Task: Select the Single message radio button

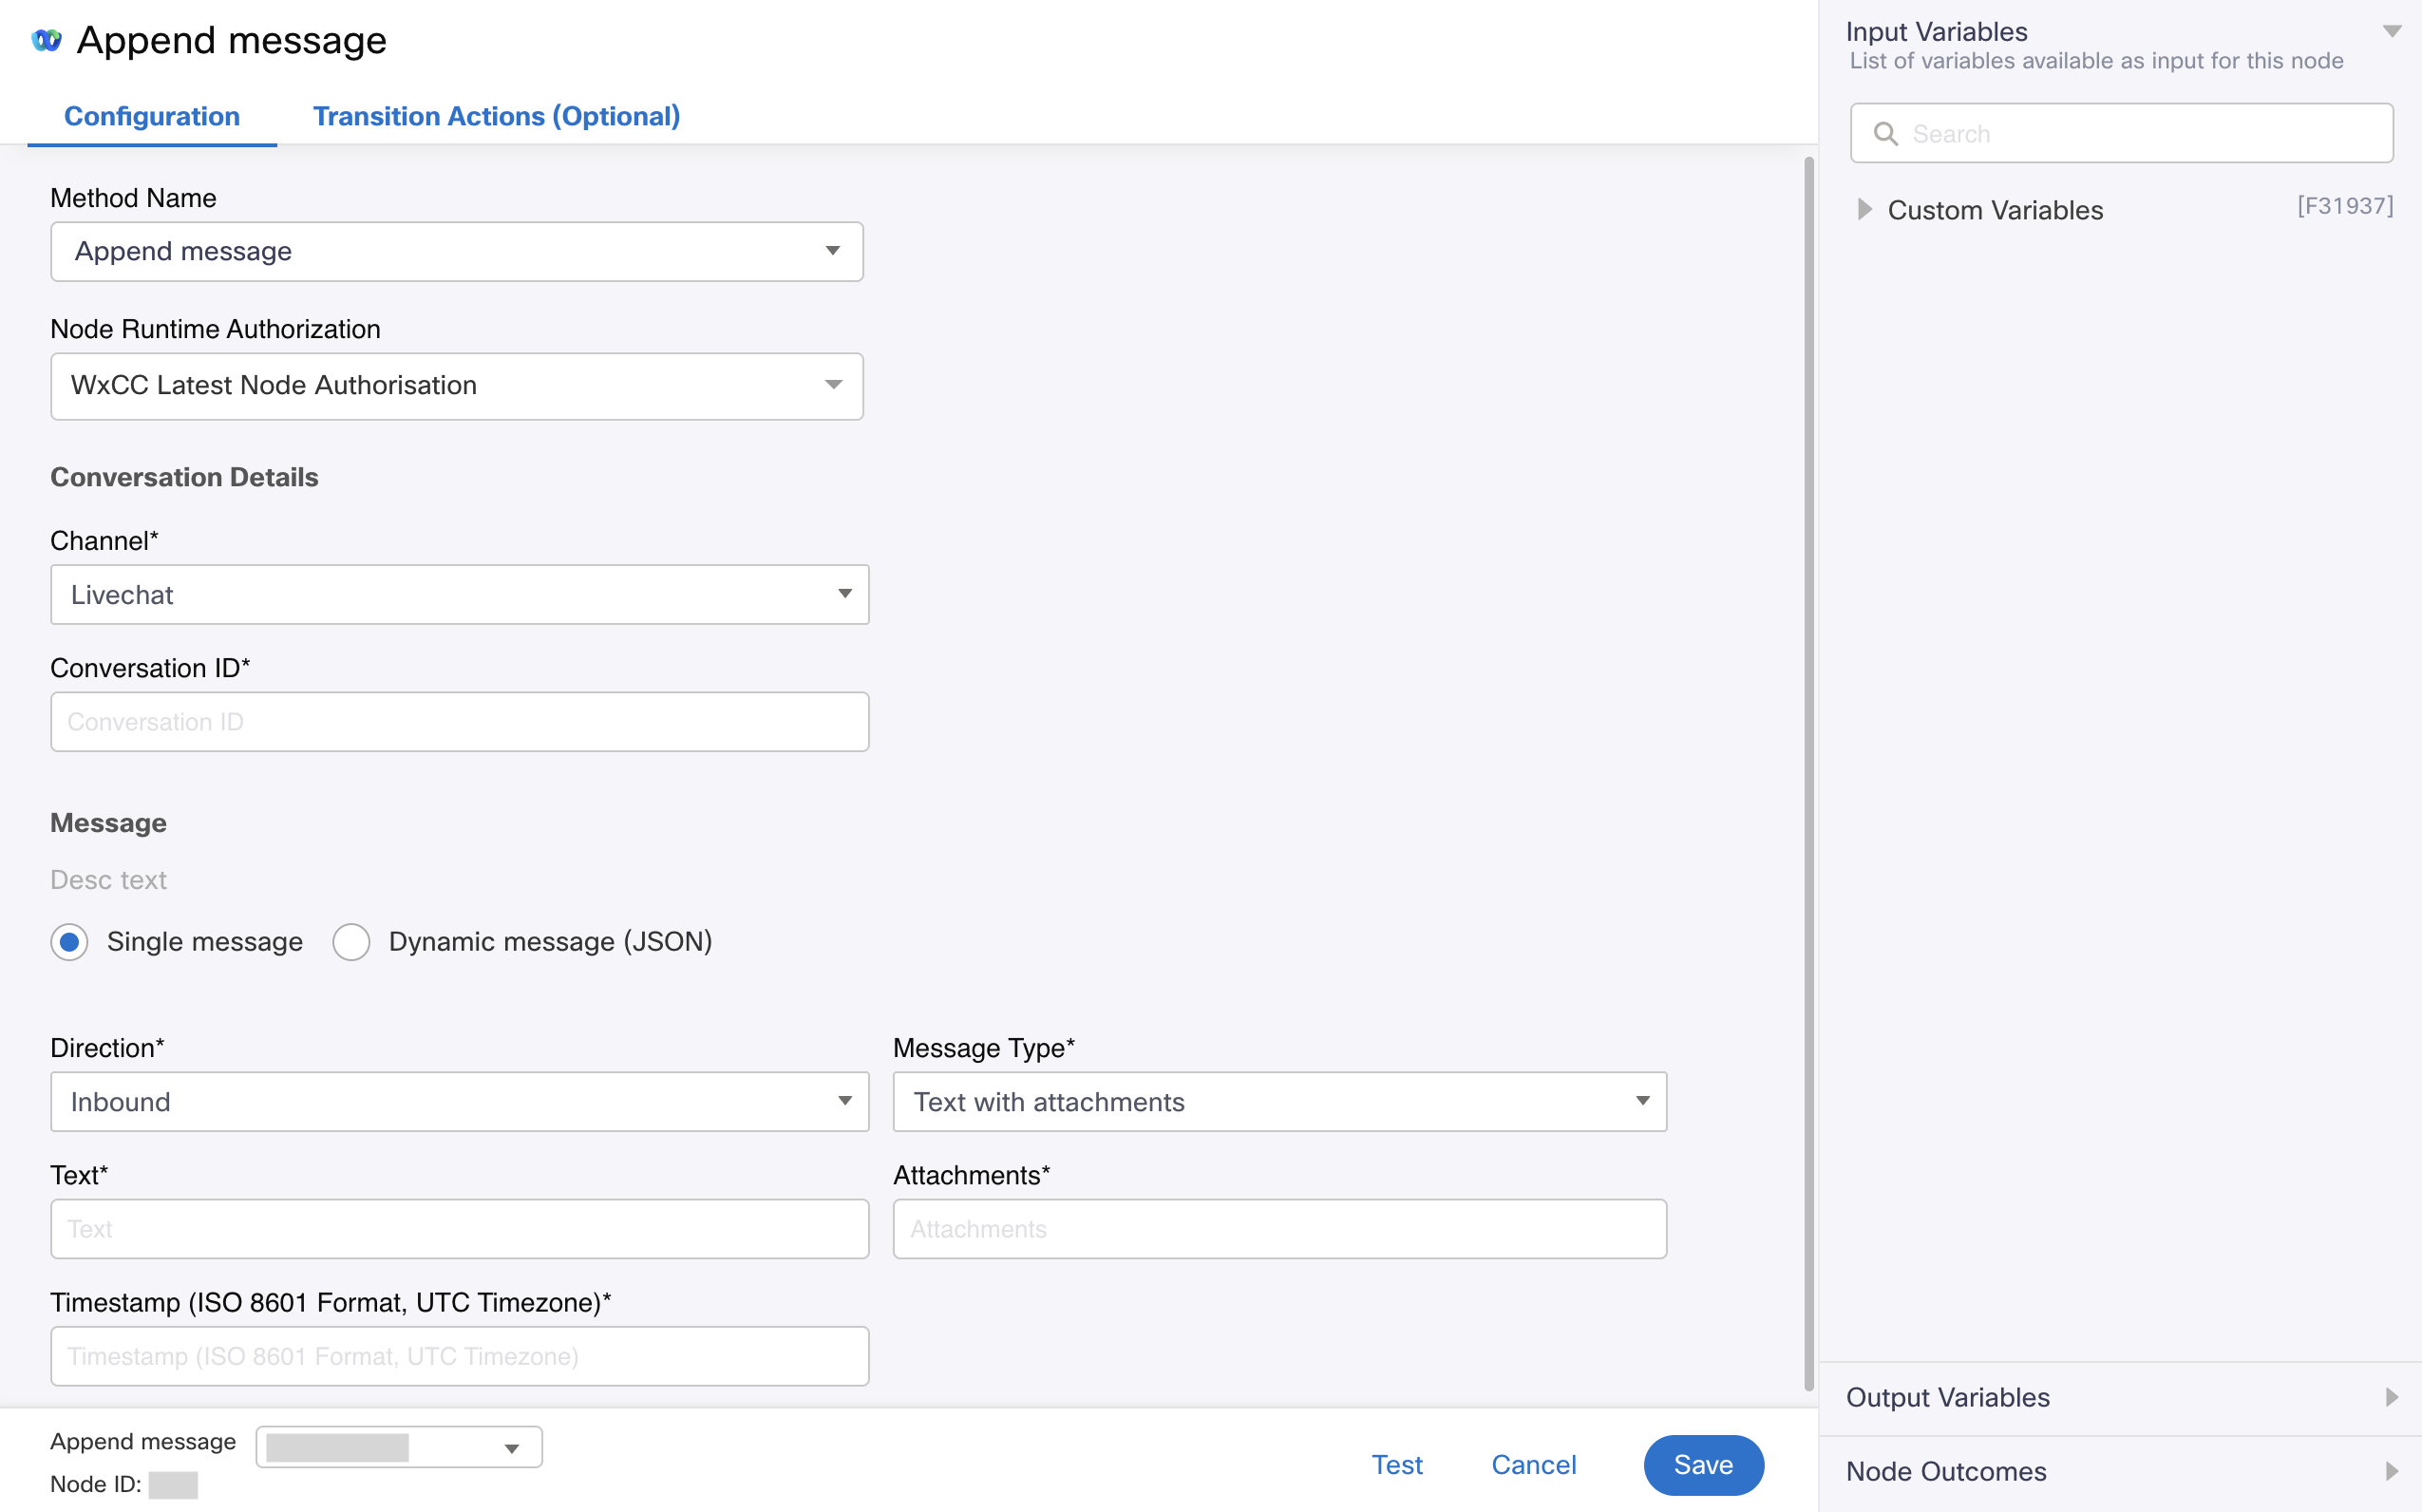Action: tap(67, 940)
